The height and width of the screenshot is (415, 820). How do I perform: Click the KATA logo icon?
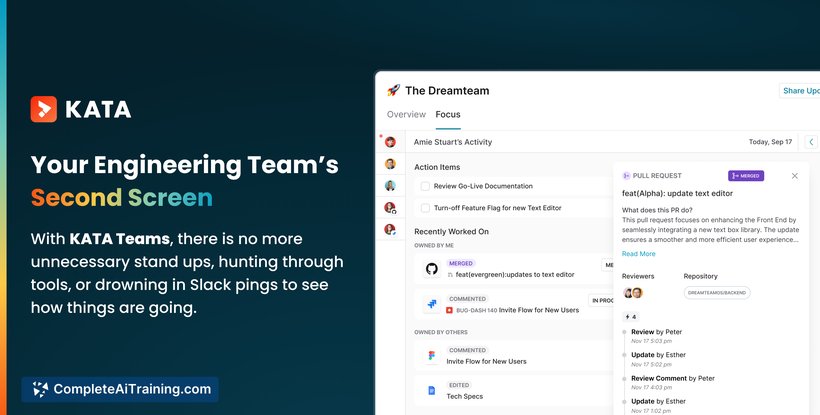(43, 109)
